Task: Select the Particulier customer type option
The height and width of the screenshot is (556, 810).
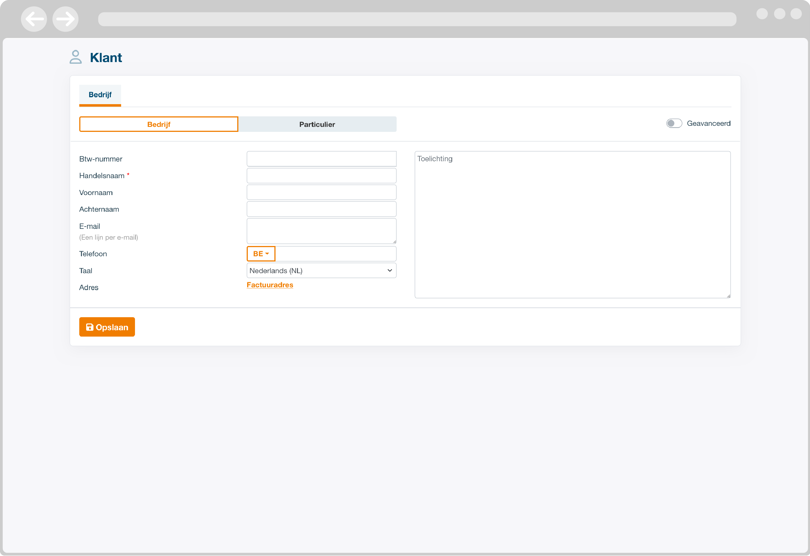Action: 317,124
